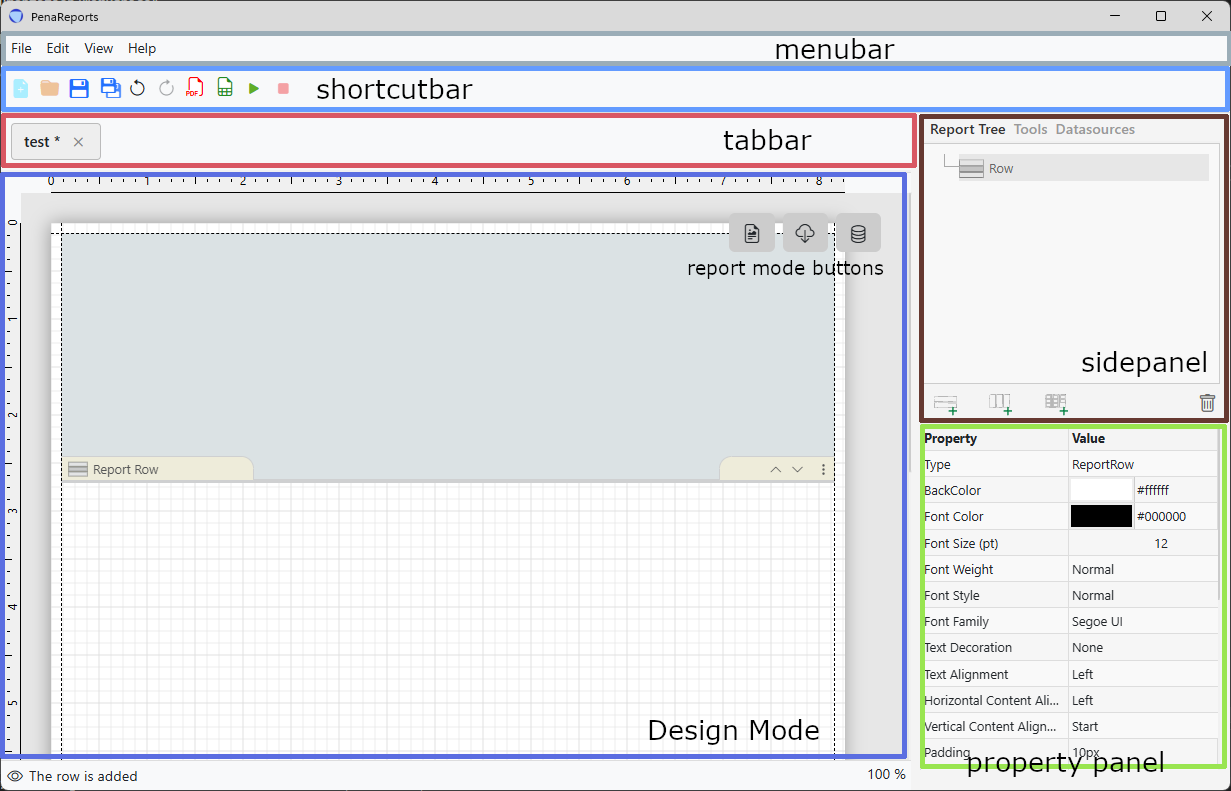Add a new row from the sidepanel

tap(945, 403)
